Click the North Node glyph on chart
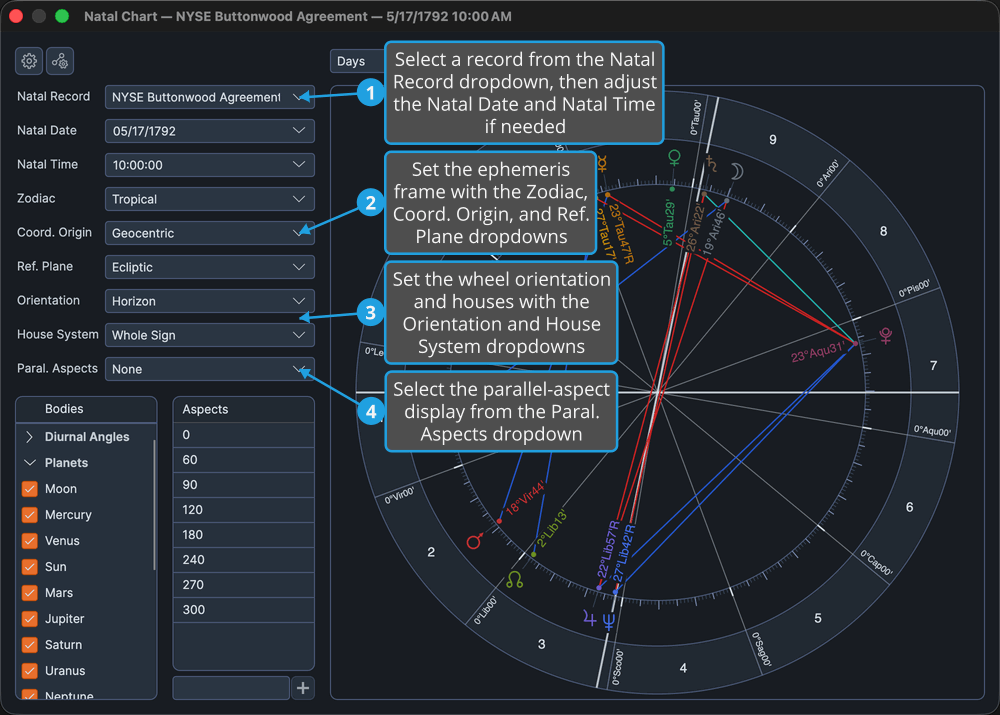The height and width of the screenshot is (715, 1000). coord(514,580)
